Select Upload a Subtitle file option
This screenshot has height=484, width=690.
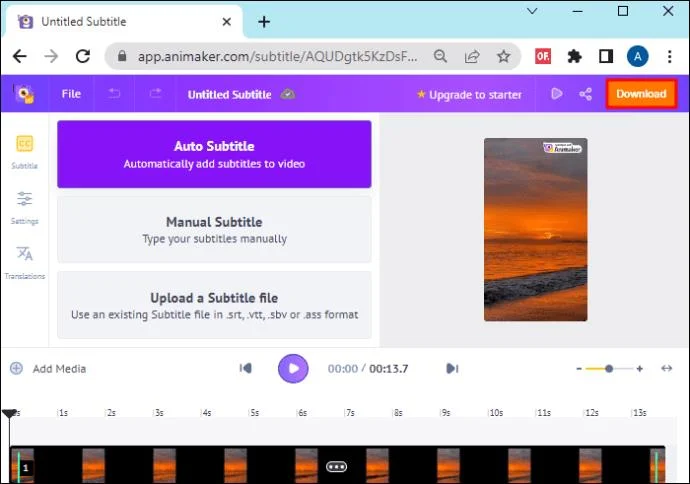click(x=214, y=305)
